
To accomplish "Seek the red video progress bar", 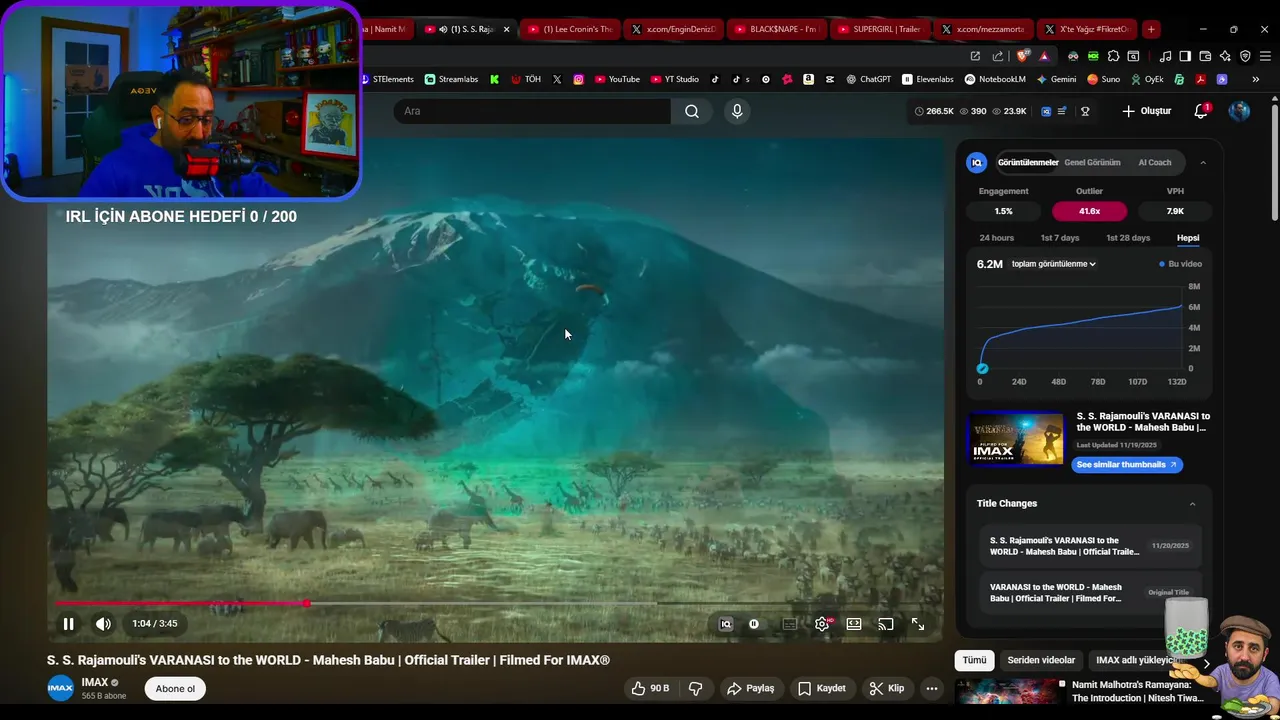I will pyautogui.click(x=495, y=603).
